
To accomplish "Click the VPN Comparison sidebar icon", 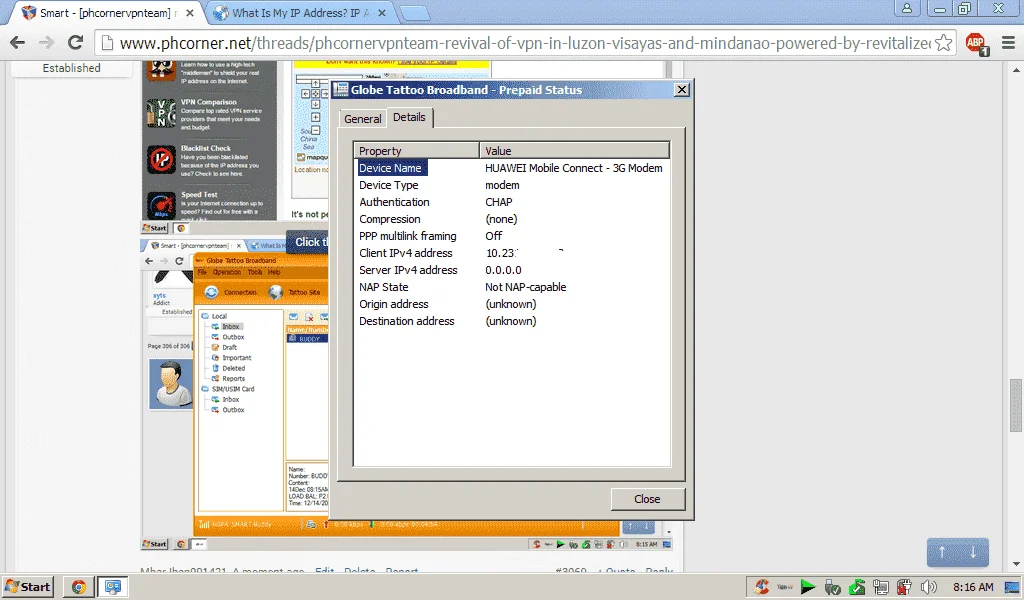I will pyautogui.click(x=161, y=114).
